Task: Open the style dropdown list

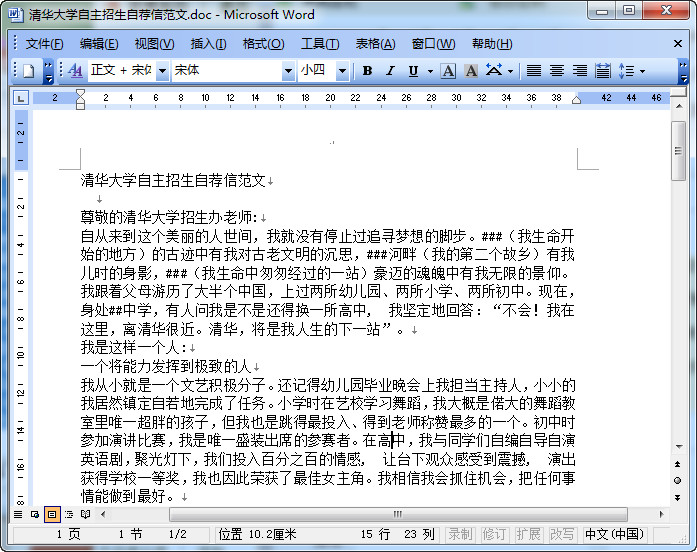Action: click(163, 71)
